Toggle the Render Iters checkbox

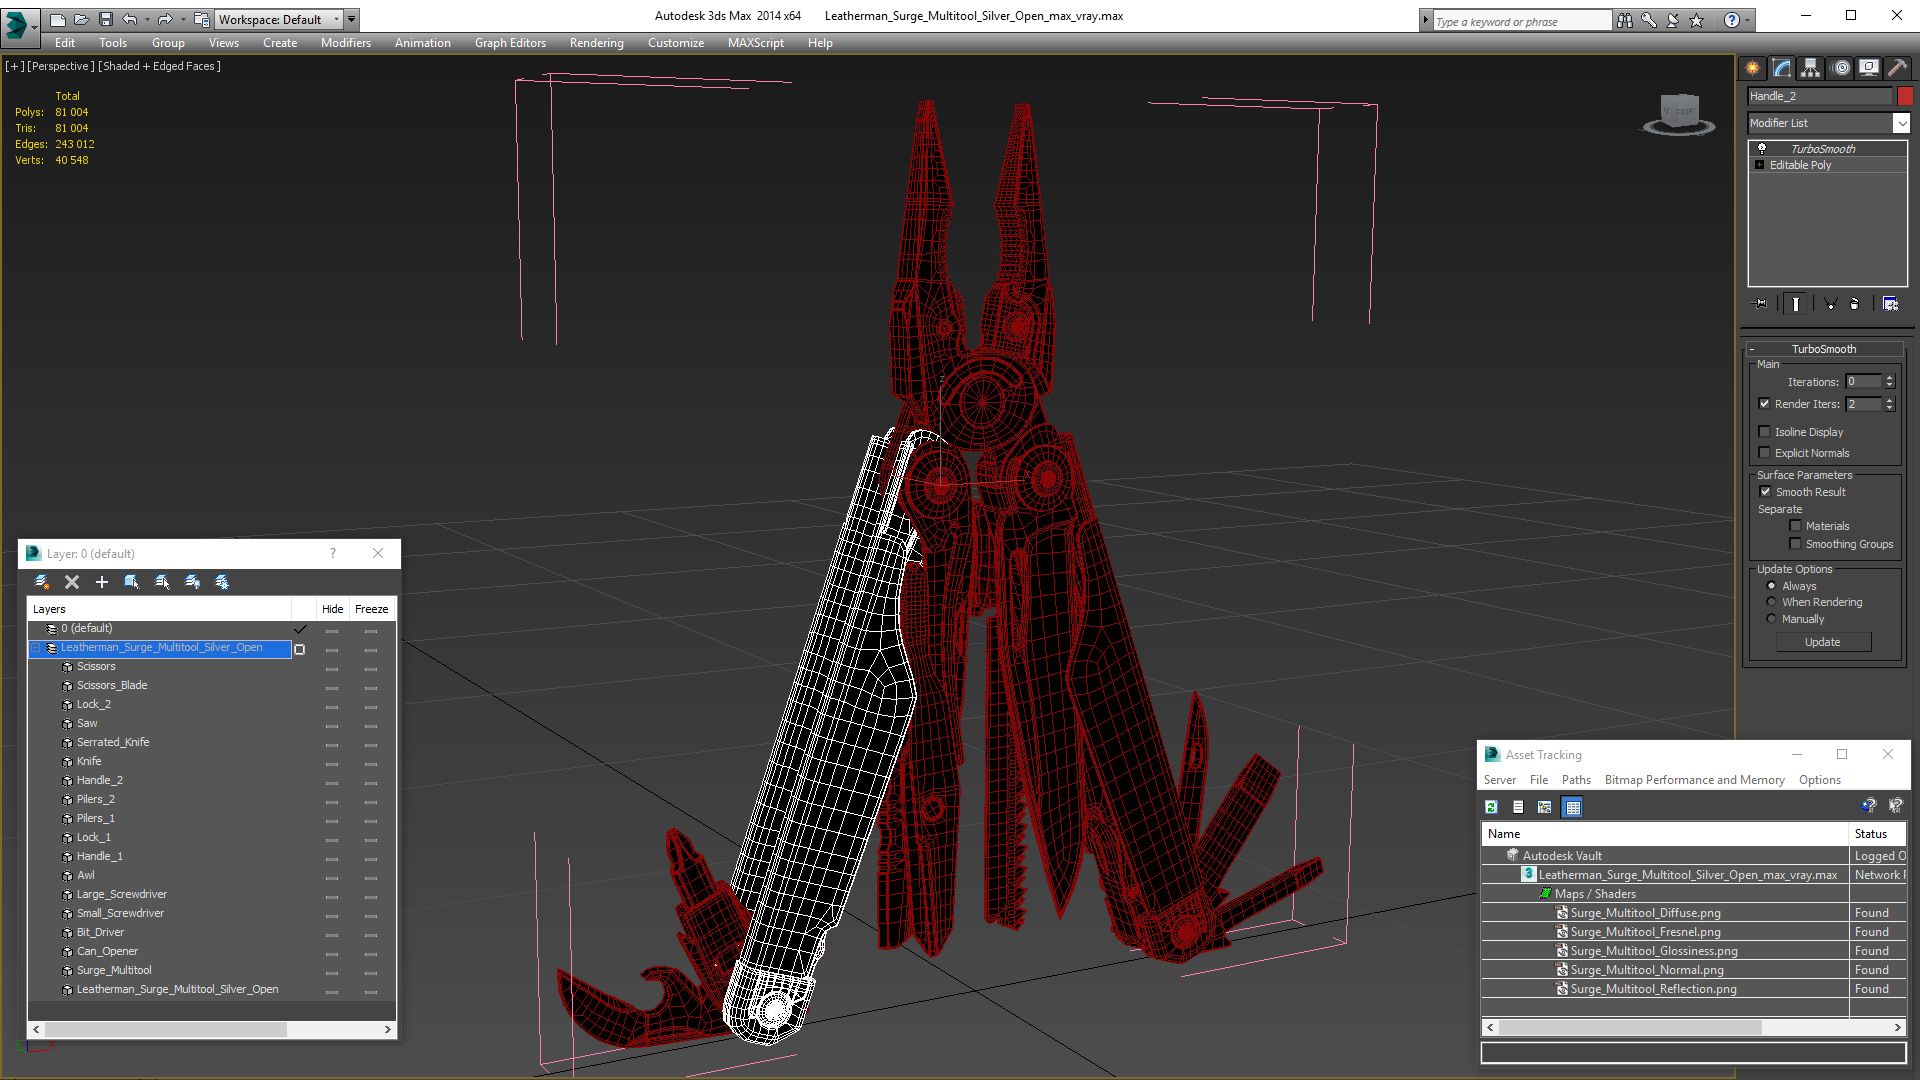coord(1764,404)
